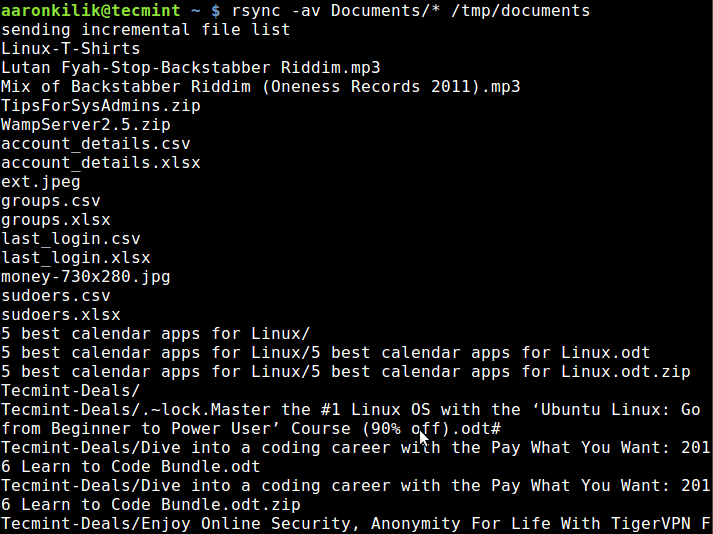This screenshot has width=713, height=534.
Task: Click the line ending in Linux.odt
Action: point(326,353)
